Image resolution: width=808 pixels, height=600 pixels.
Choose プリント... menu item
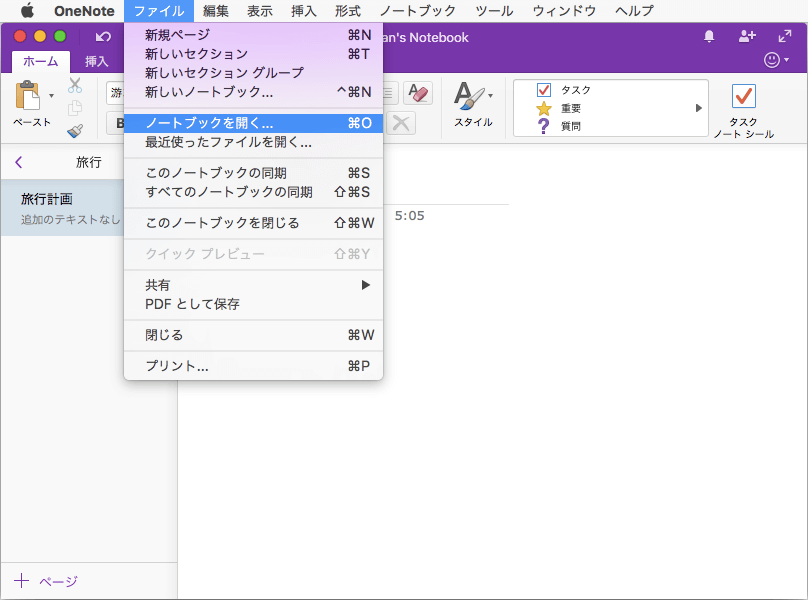(254, 366)
